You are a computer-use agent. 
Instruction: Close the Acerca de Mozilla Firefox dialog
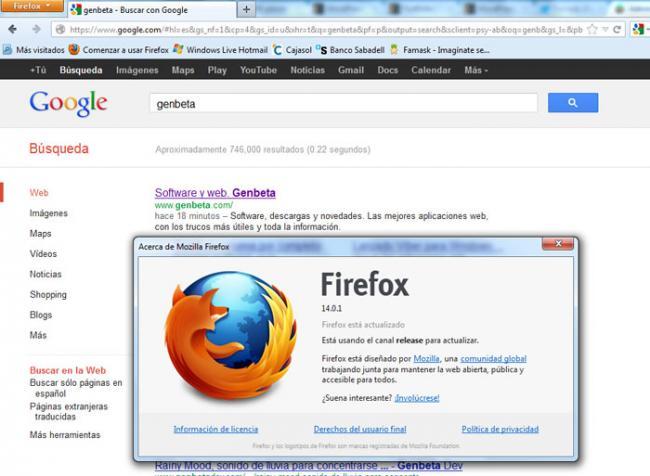point(558,243)
